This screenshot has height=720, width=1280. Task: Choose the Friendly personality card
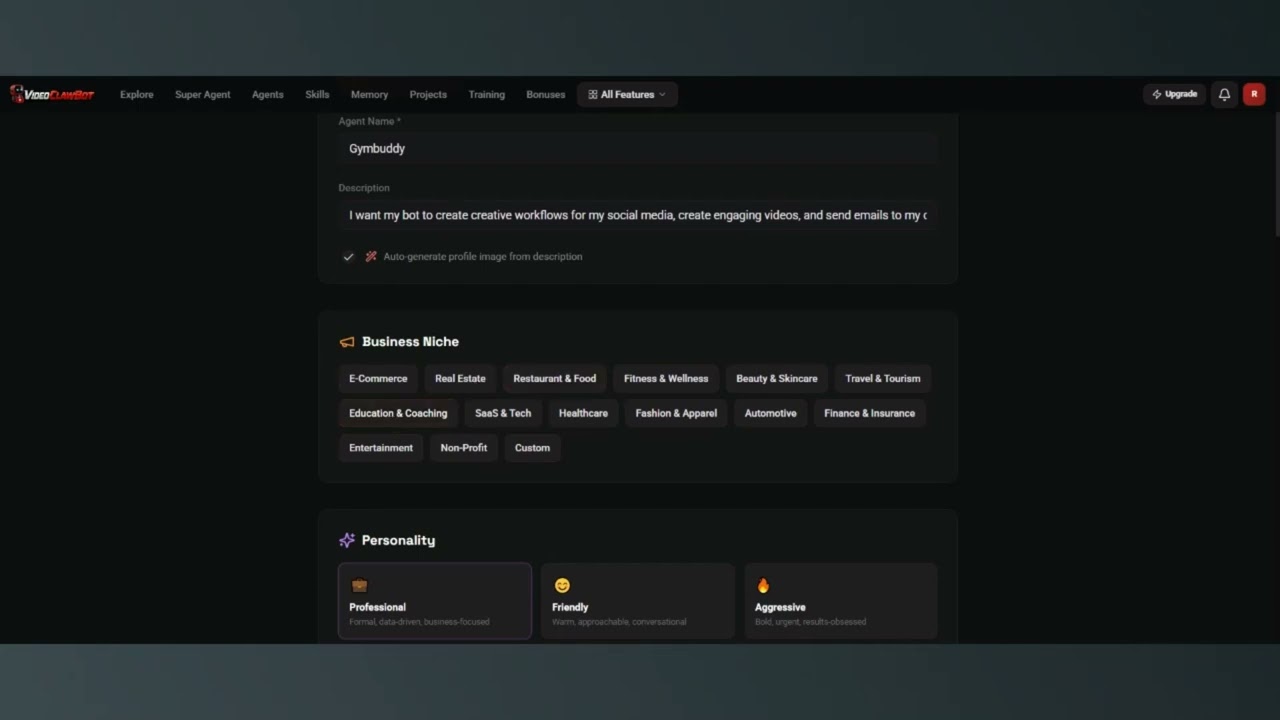coord(638,601)
